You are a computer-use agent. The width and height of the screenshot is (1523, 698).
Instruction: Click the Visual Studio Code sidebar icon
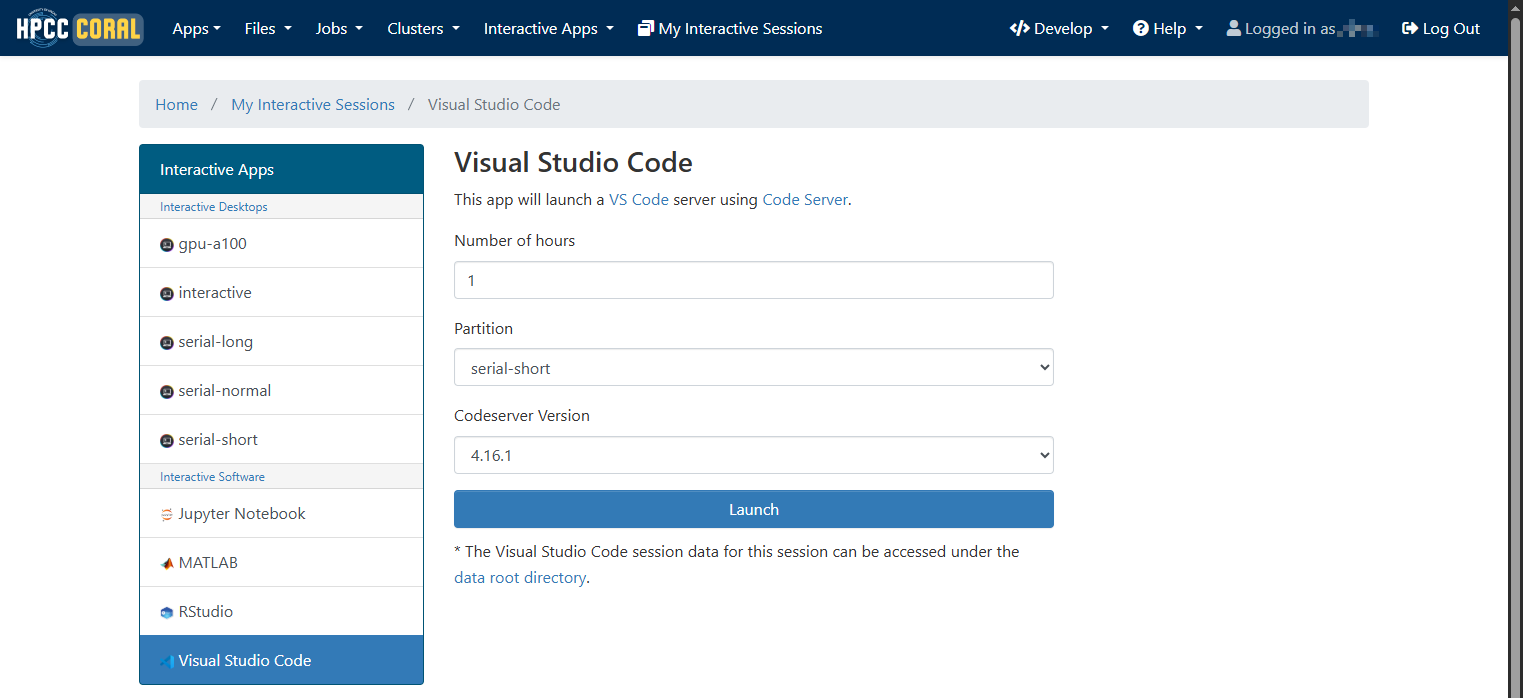(x=167, y=662)
